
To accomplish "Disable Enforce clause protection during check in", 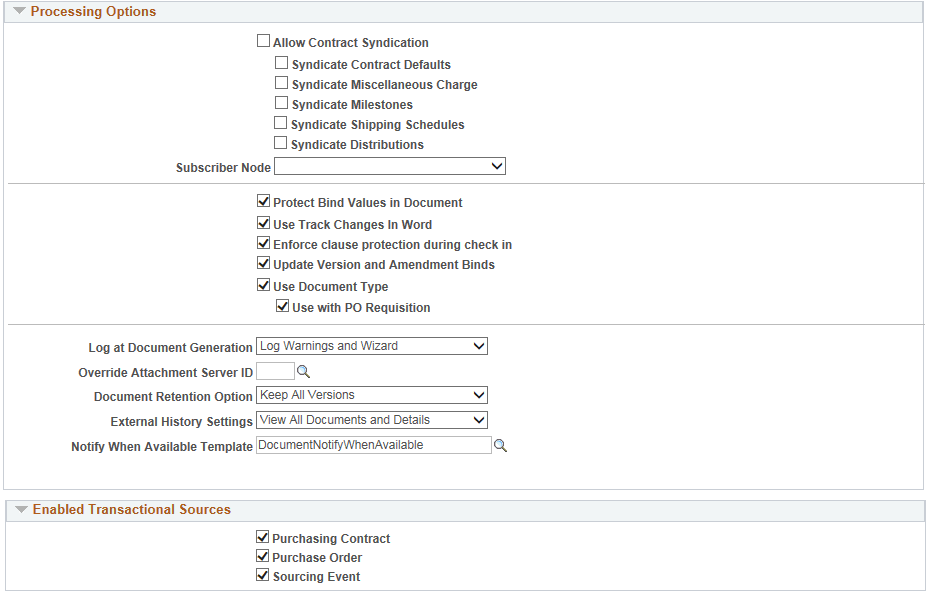I will pyautogui.click(x=264, y=242).
